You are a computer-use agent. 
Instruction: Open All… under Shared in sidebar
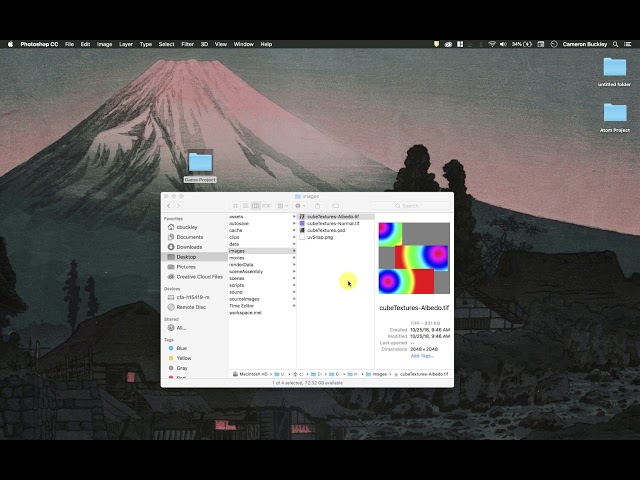[x=195, y=328]
